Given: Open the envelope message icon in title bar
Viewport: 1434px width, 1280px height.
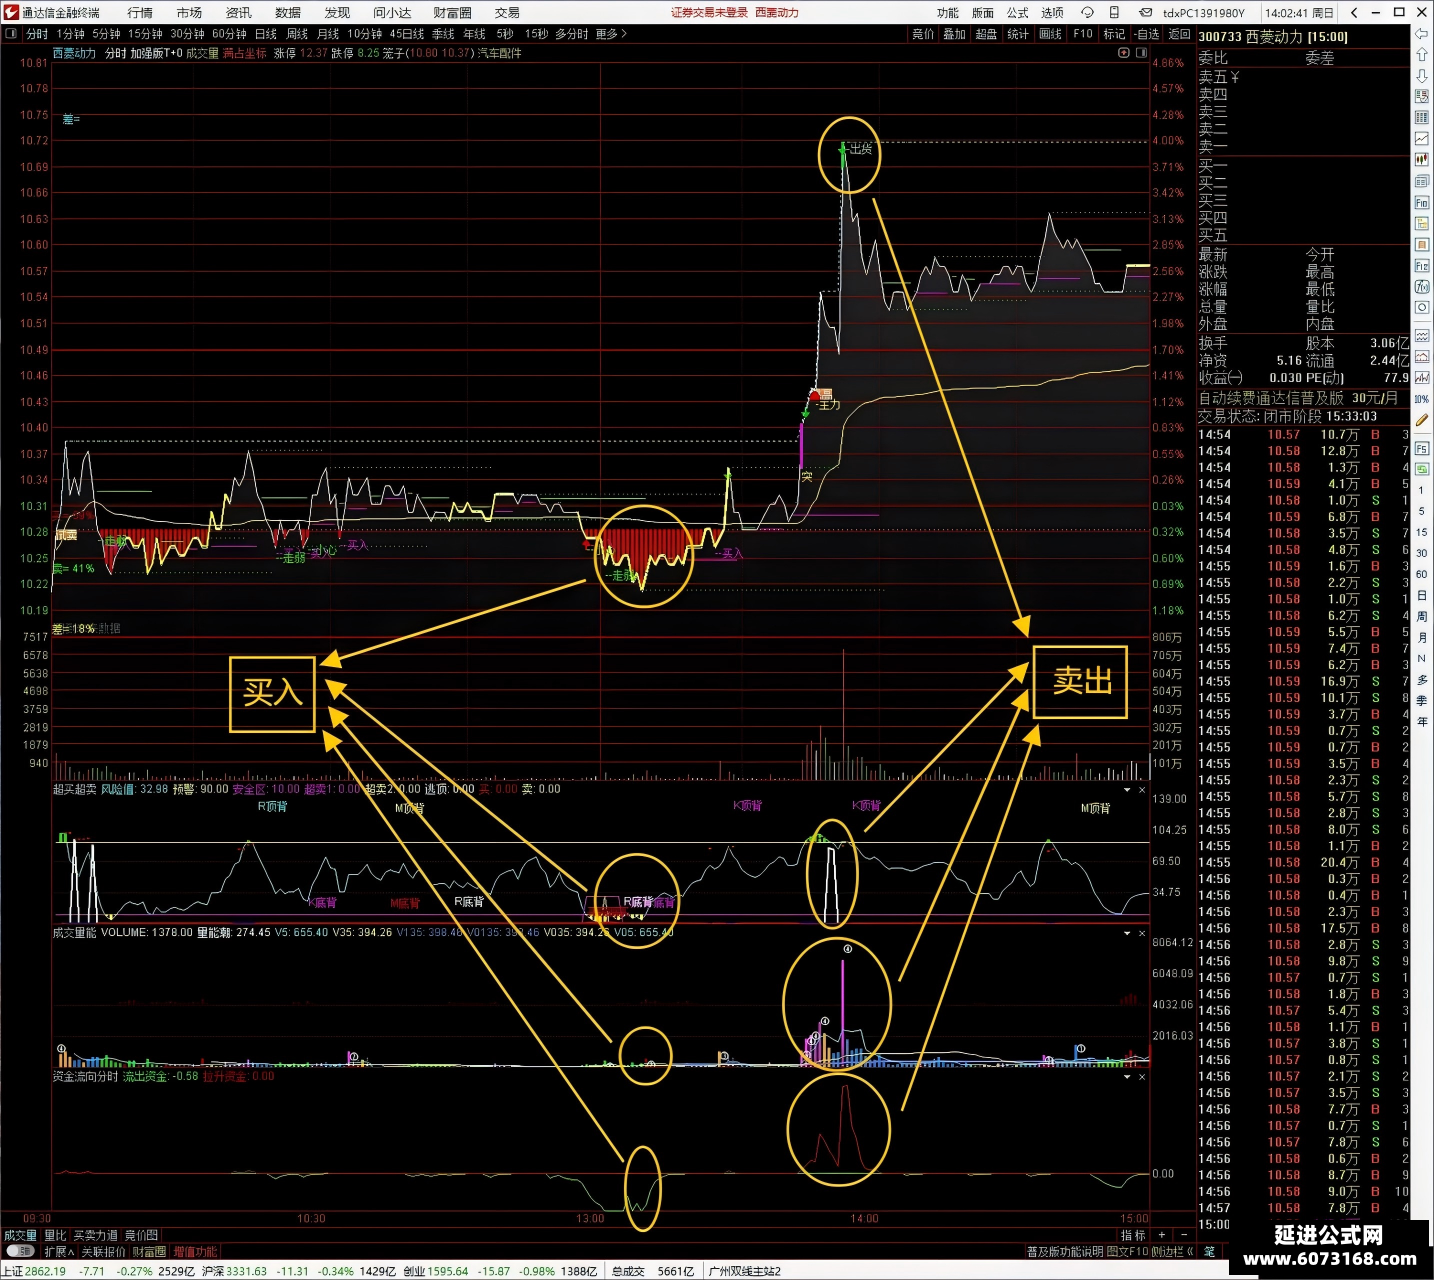Looking at the screenshot, I should (x=1145, y=13).
